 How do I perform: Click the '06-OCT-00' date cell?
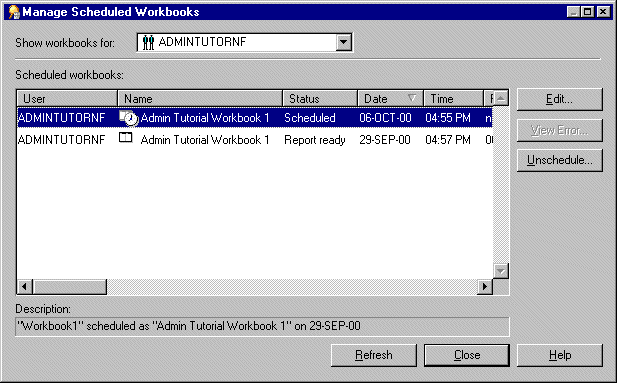point(385,118)
